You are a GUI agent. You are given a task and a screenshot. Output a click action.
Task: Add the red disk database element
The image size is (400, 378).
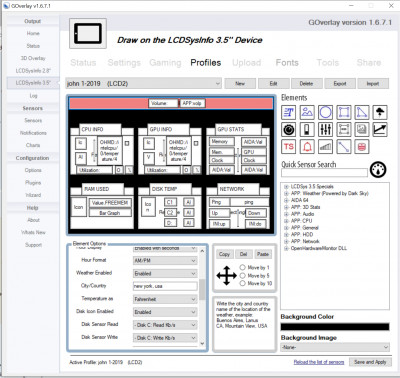coord(362,147)
